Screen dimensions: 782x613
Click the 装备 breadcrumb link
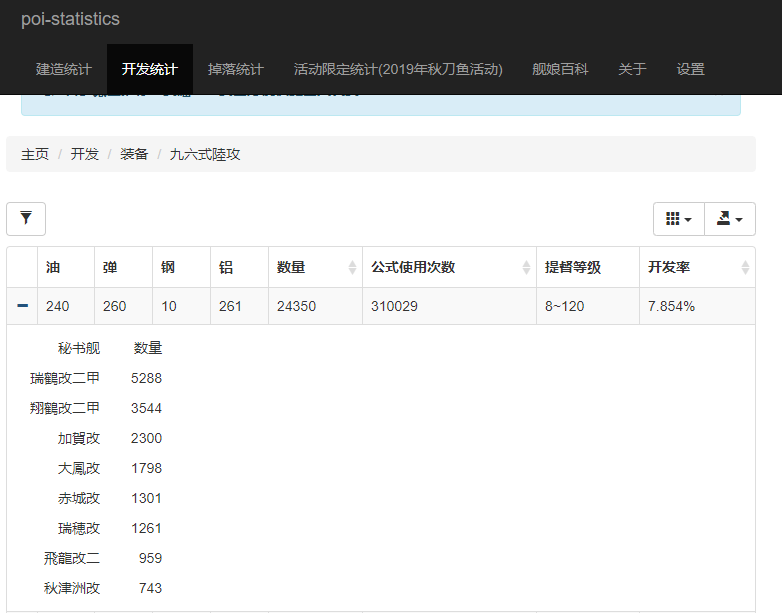pyautogui.click(x=134, y=154)
